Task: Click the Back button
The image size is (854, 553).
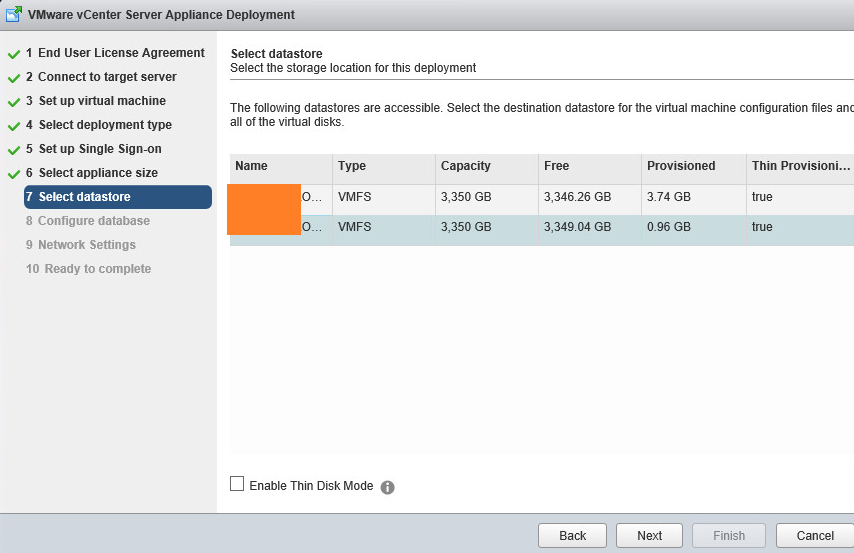Action: 572,536
